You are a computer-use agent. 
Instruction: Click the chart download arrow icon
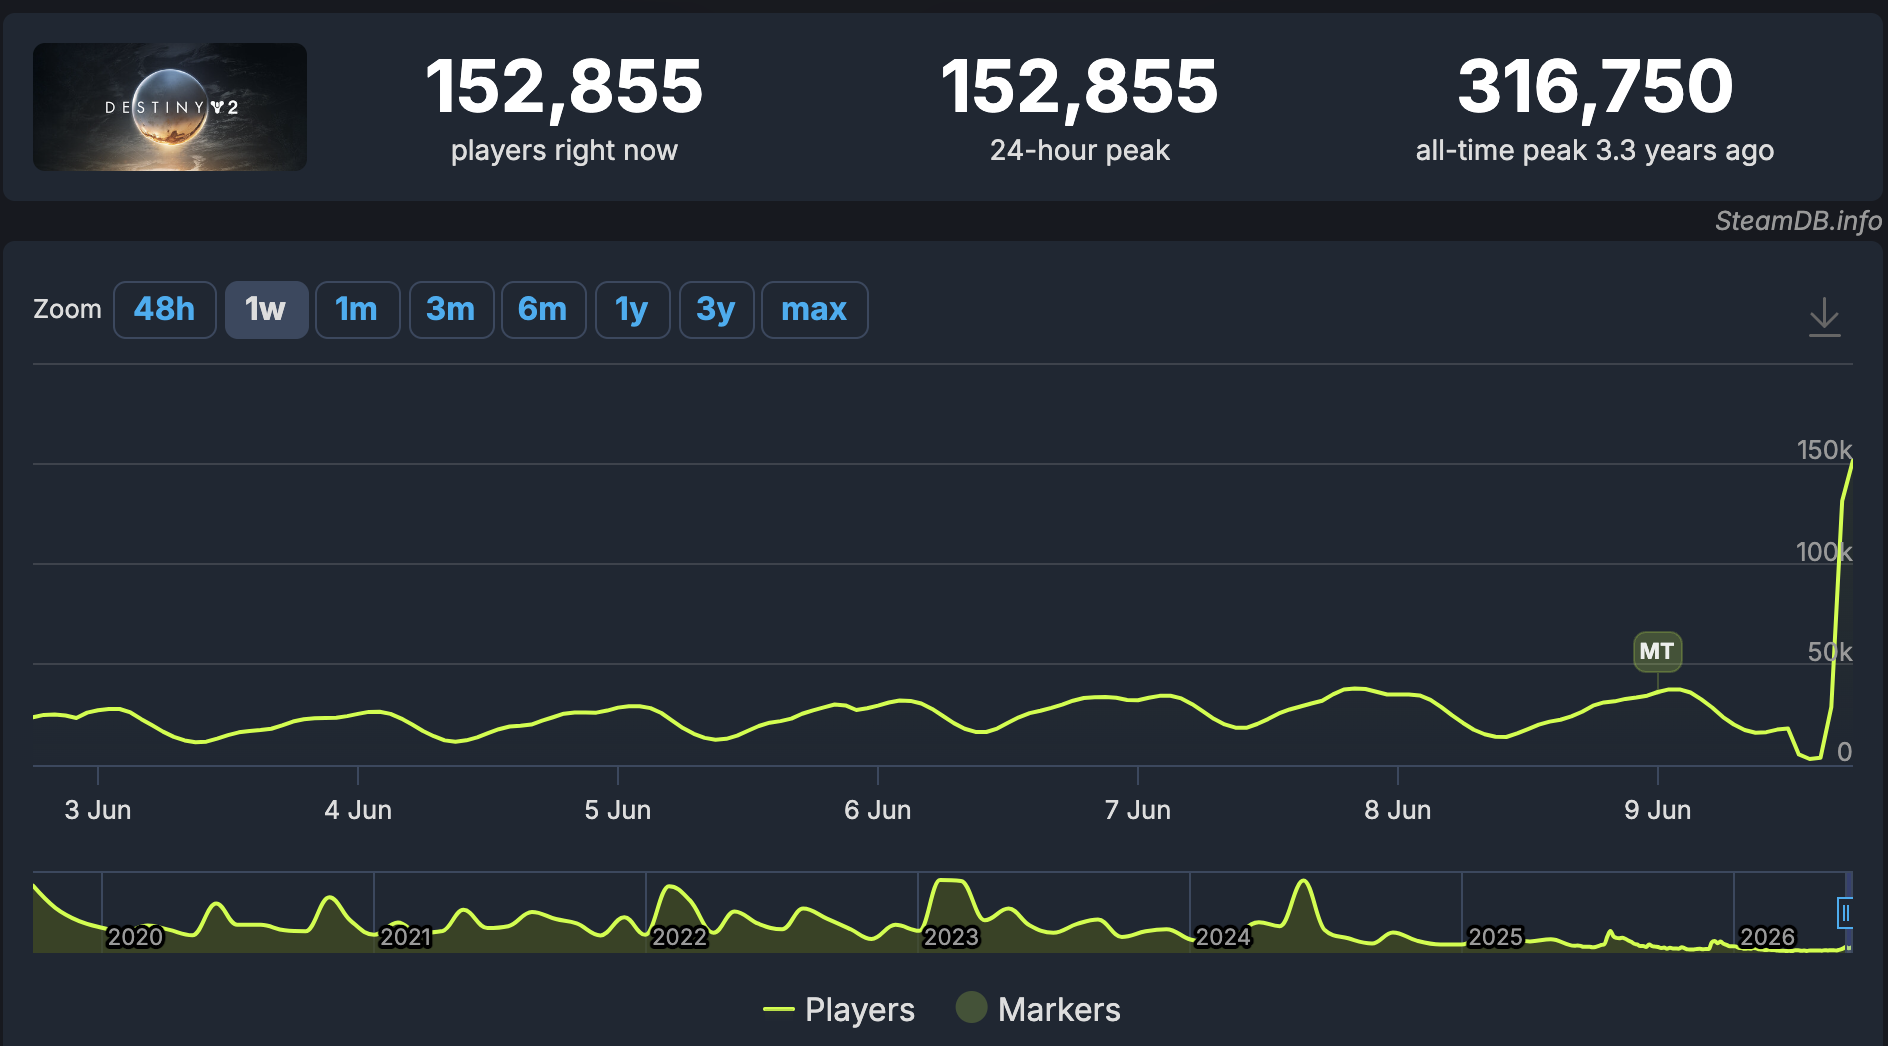click(1824, 316)
